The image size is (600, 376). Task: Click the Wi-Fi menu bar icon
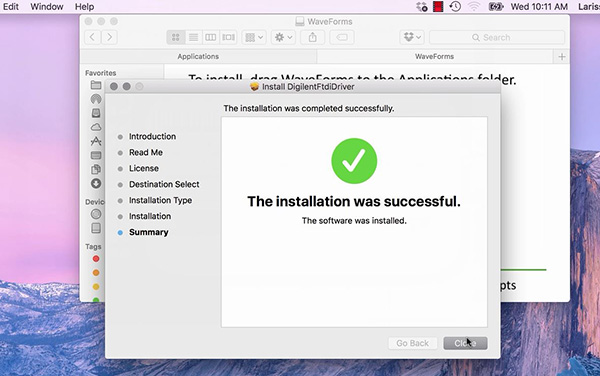coord(474,7)
